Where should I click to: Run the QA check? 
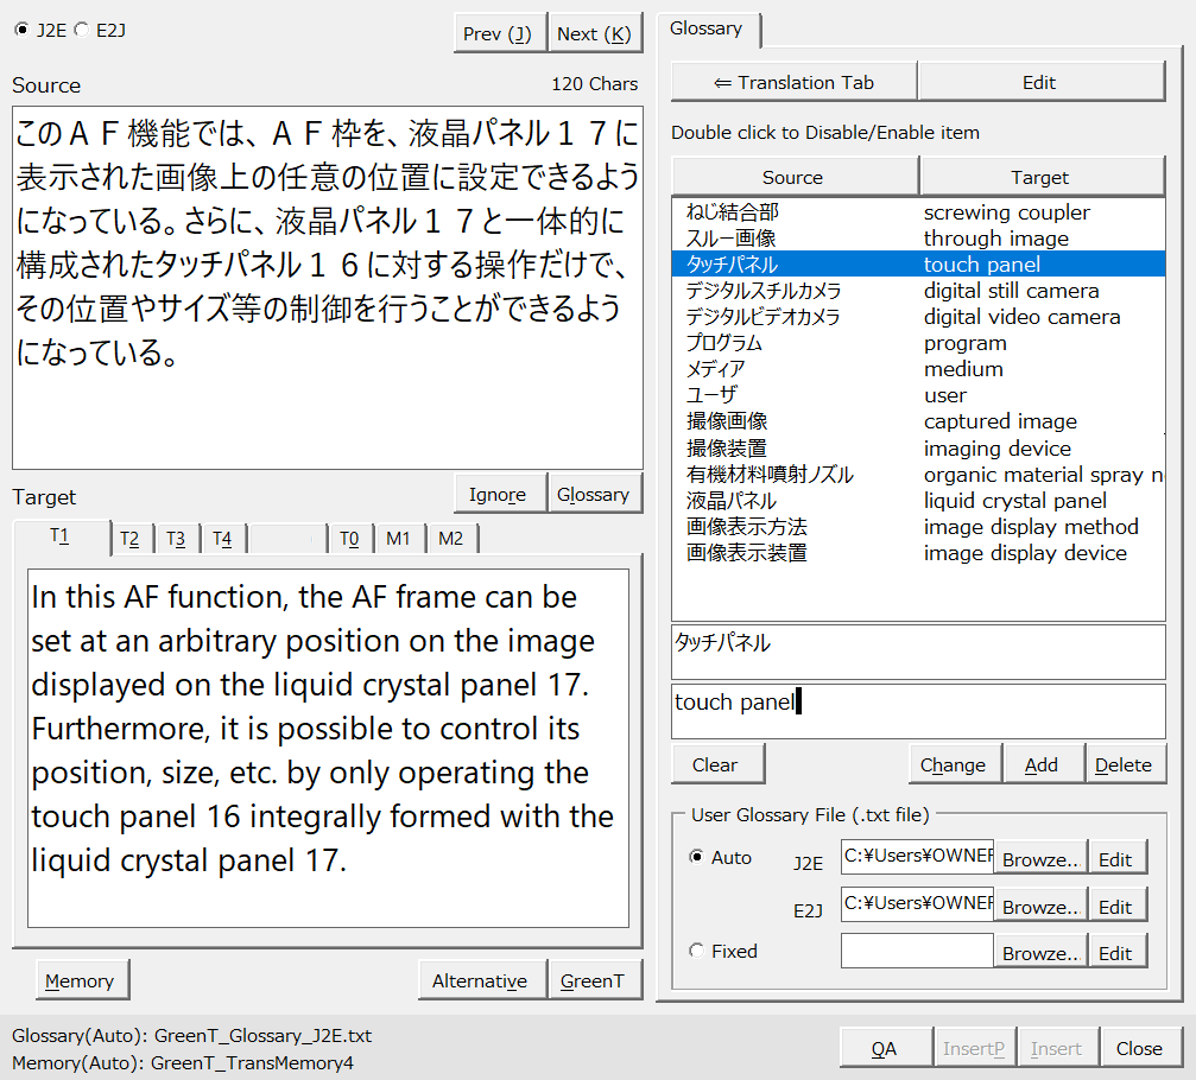point(884,1048)
